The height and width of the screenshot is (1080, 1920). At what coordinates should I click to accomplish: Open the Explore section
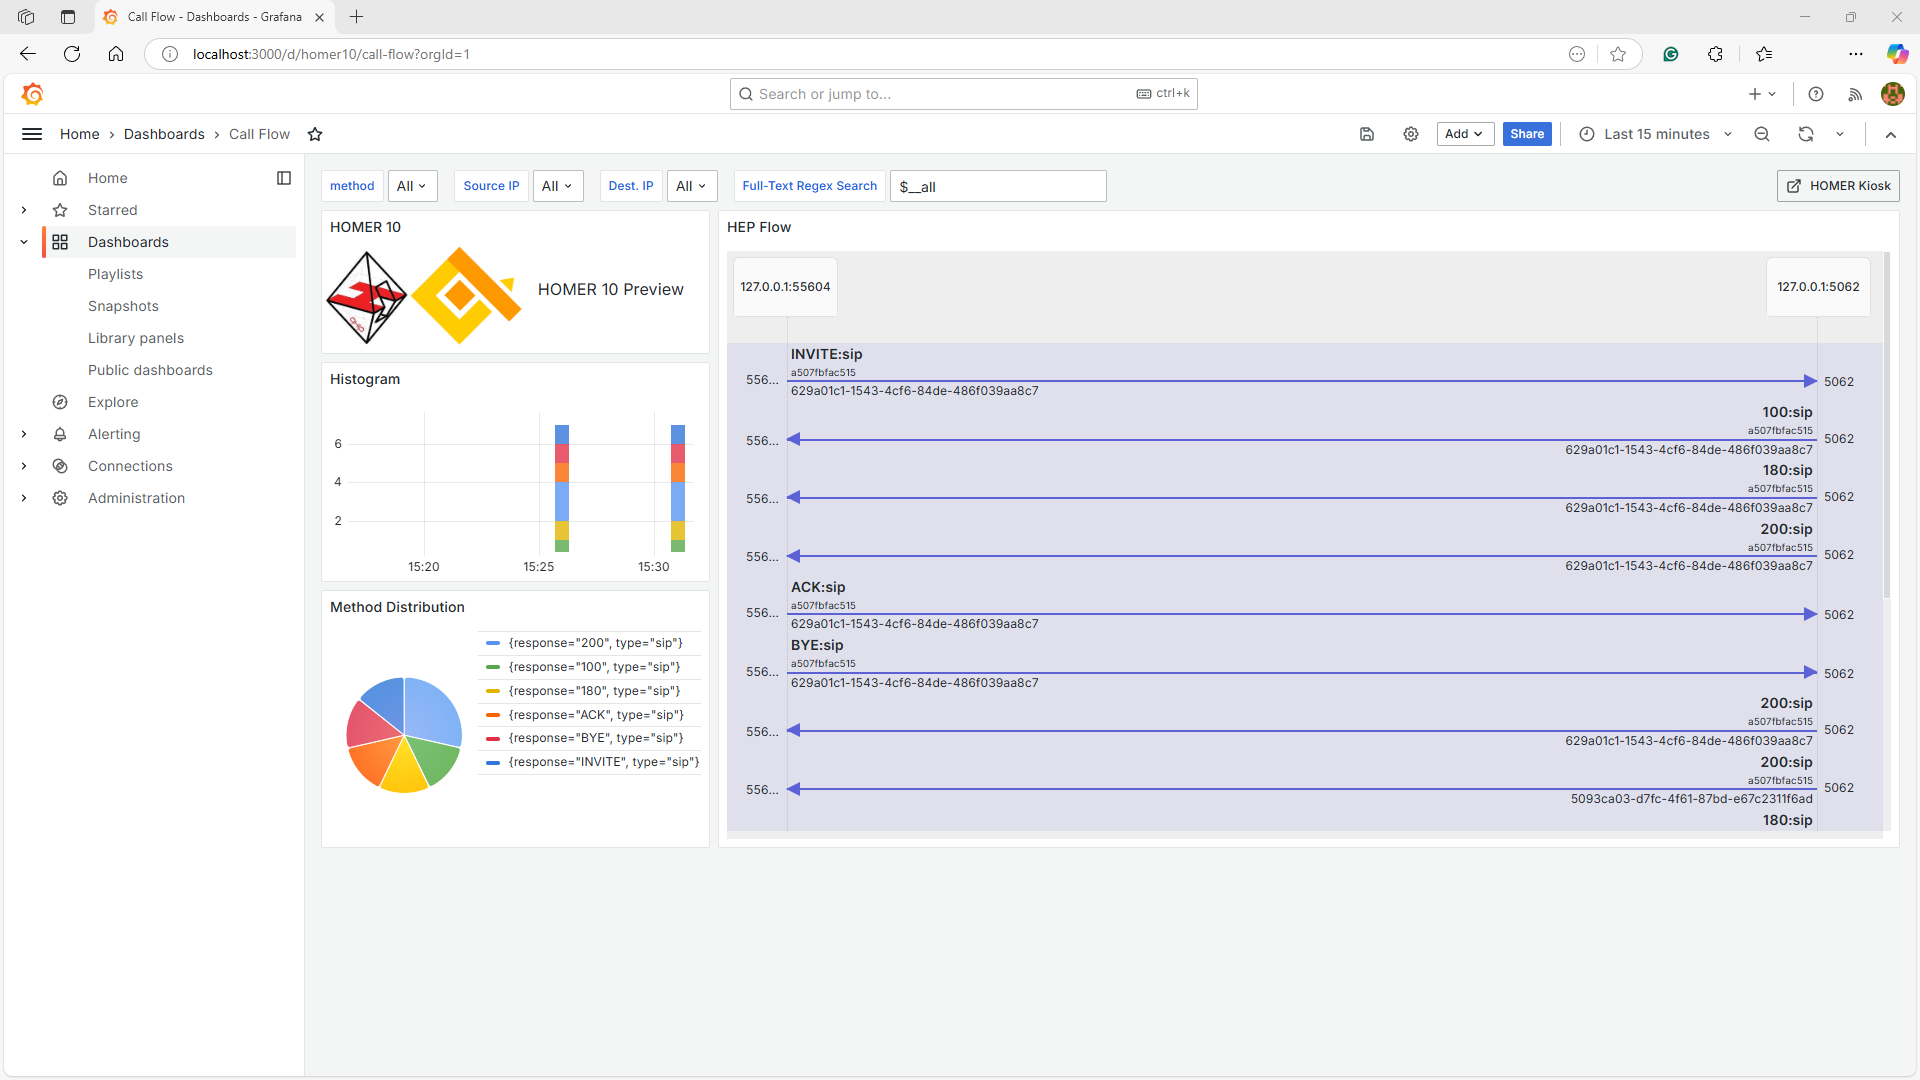pyautogui.click(x=113, y=401)
